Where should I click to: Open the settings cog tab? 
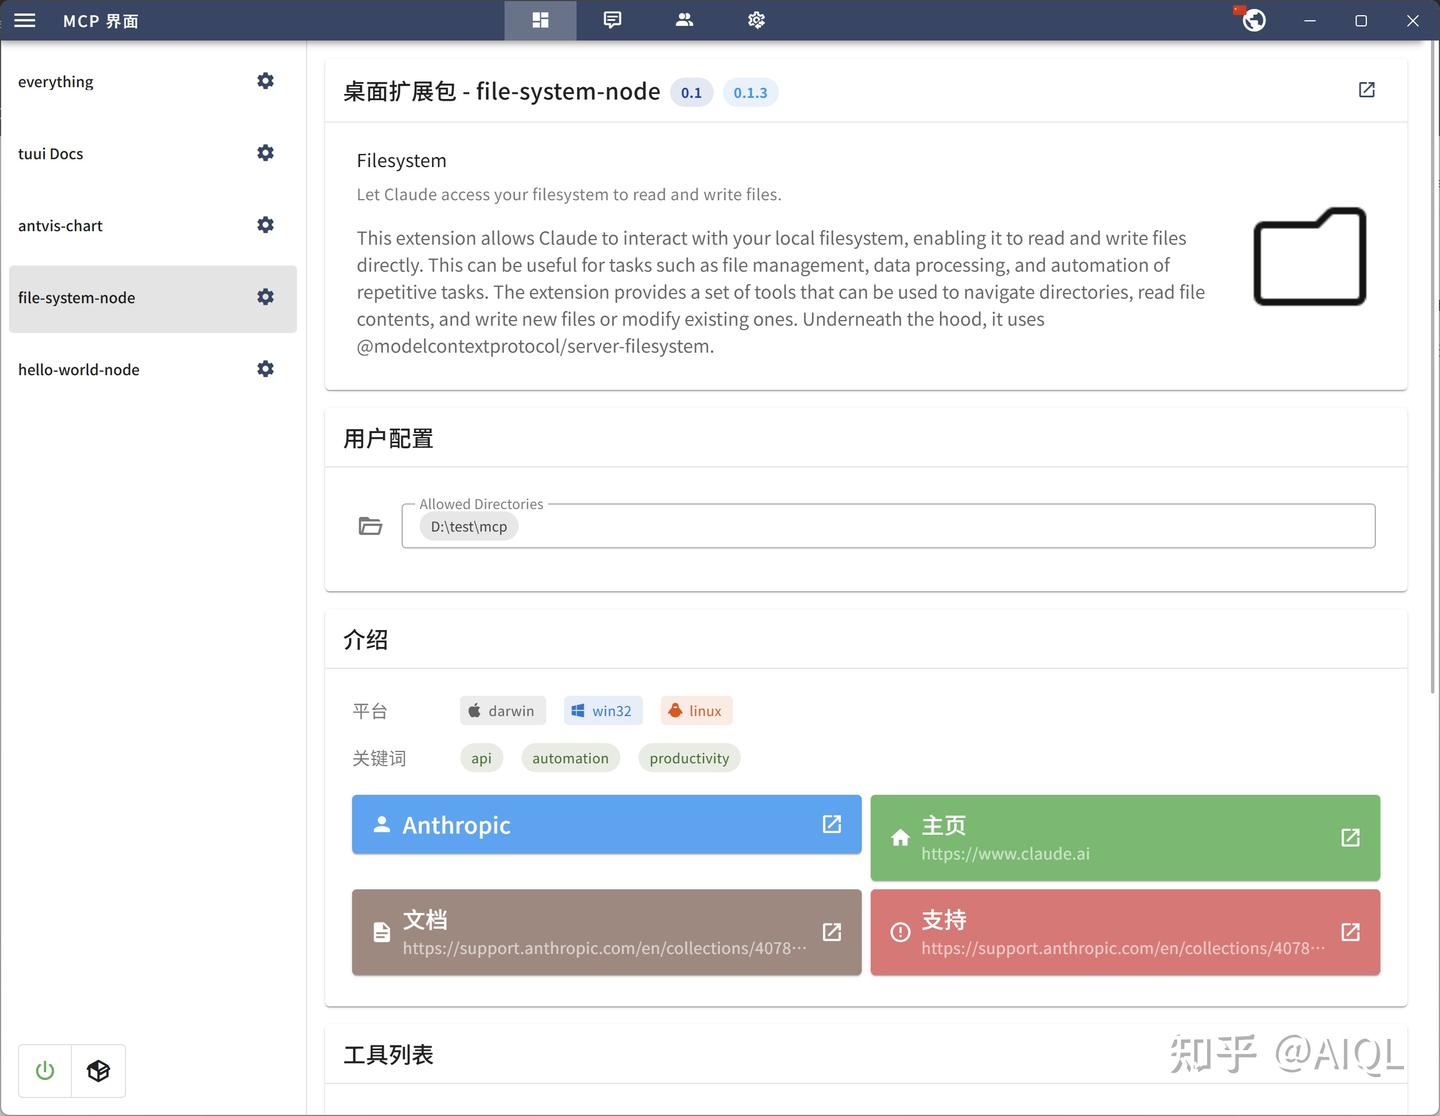click(756, 20)
